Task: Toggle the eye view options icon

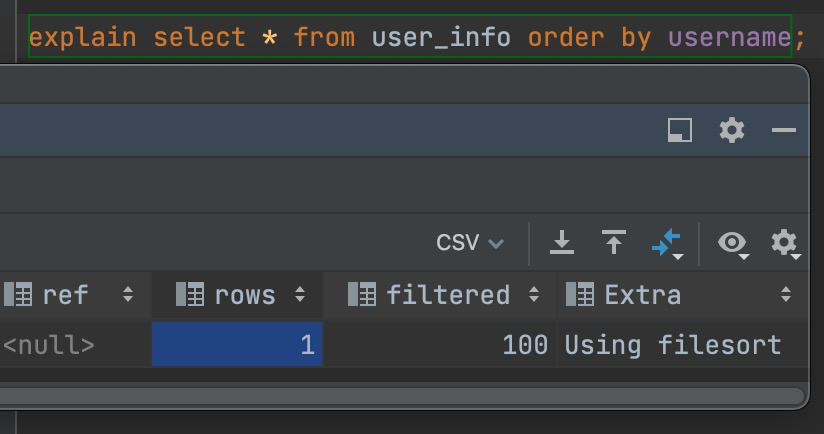Action: [733, 243]
